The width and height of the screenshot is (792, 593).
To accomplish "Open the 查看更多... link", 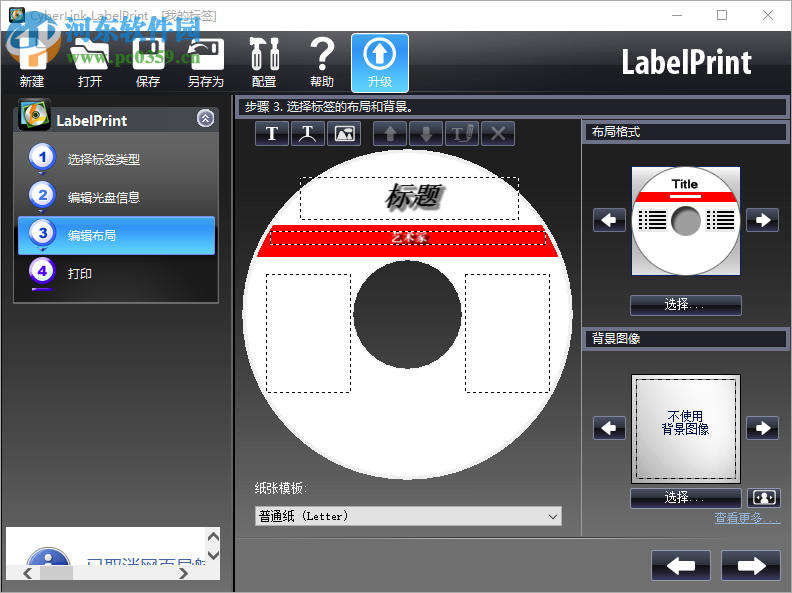I will click(x=746, y=518).
